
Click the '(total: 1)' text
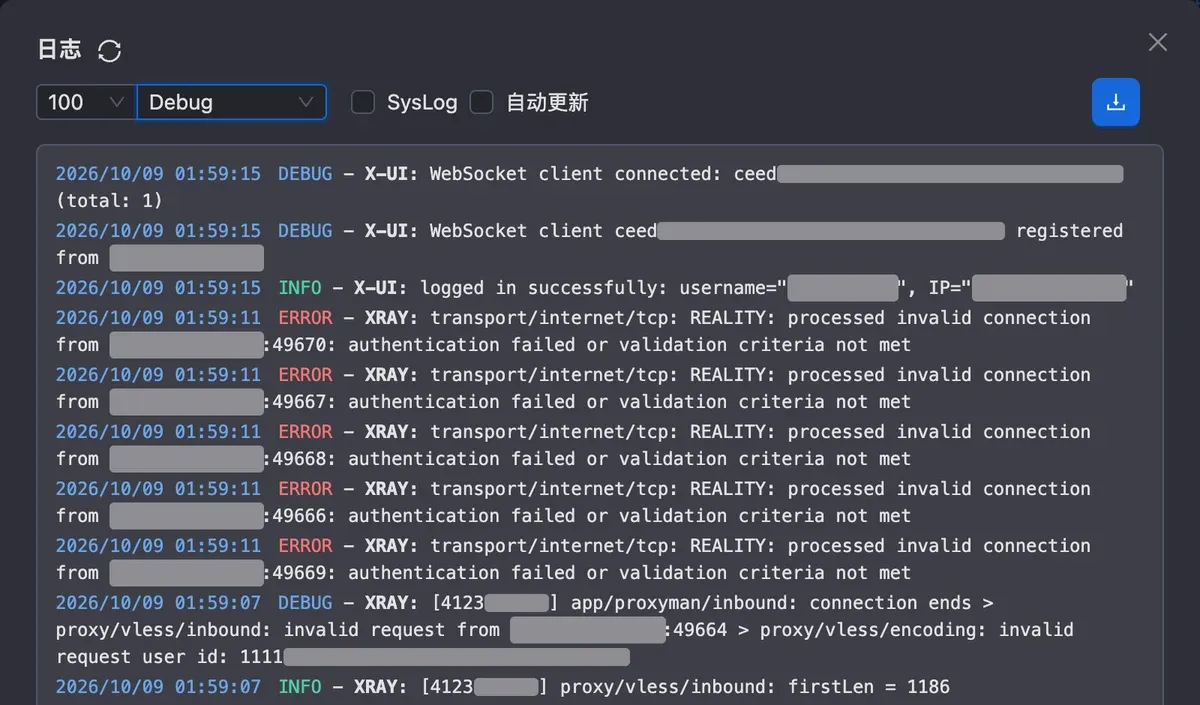(109, 200)
